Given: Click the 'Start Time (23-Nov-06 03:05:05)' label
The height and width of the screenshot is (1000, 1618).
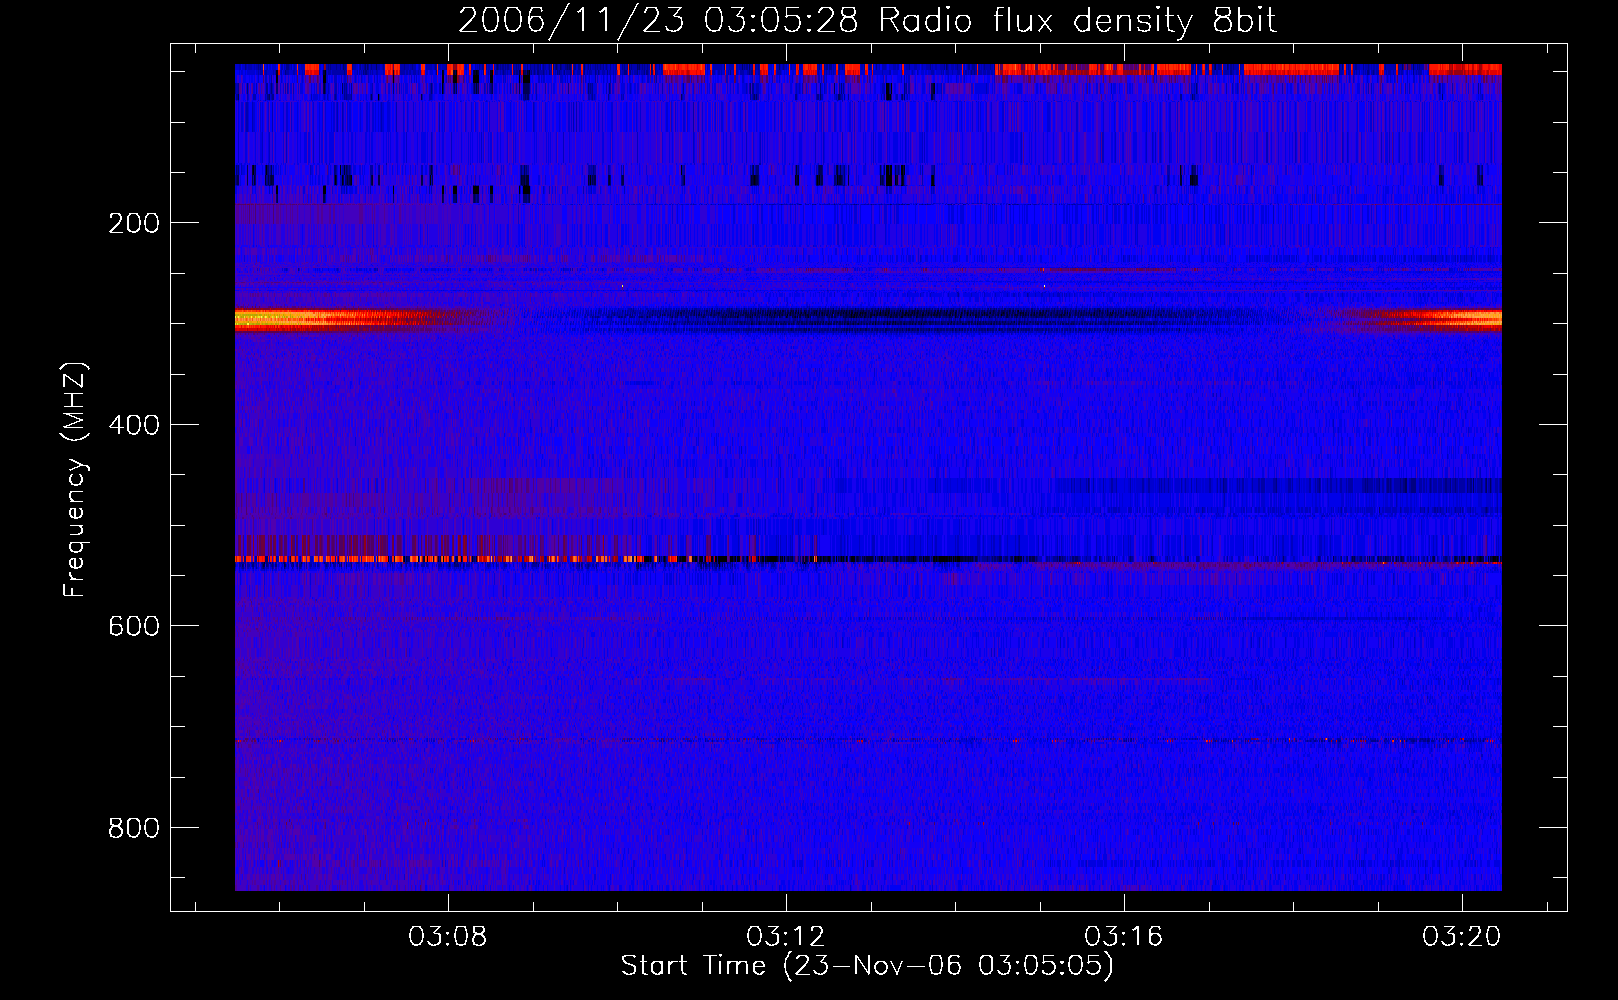Looking at the screenshot, I should (x=867, y=966).
